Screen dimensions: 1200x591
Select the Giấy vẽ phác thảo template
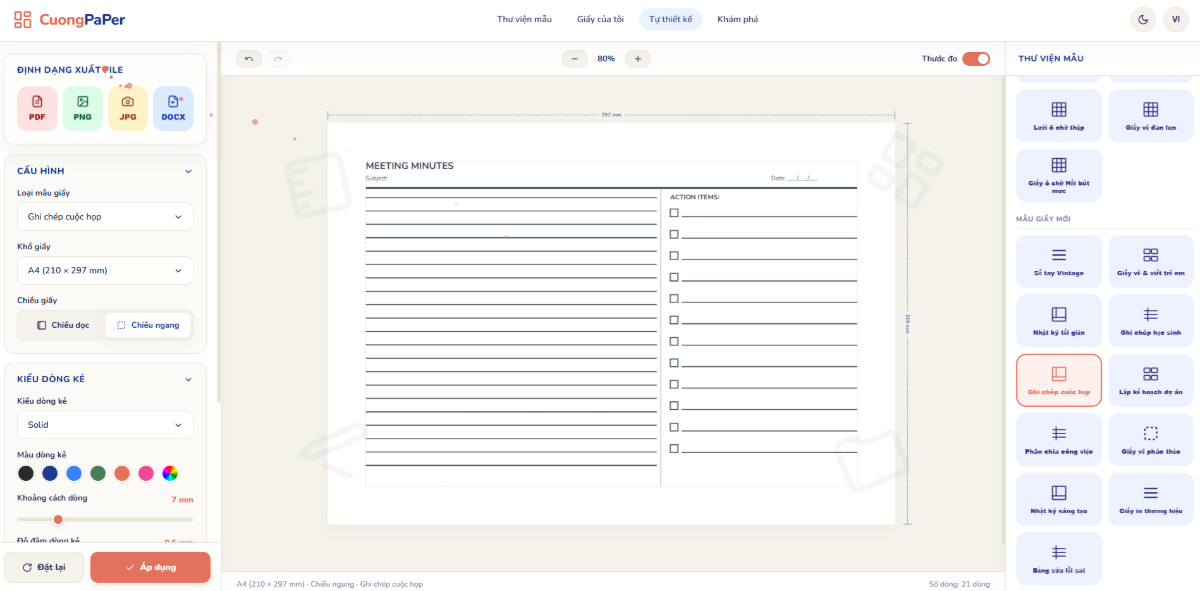[1151, 440]
